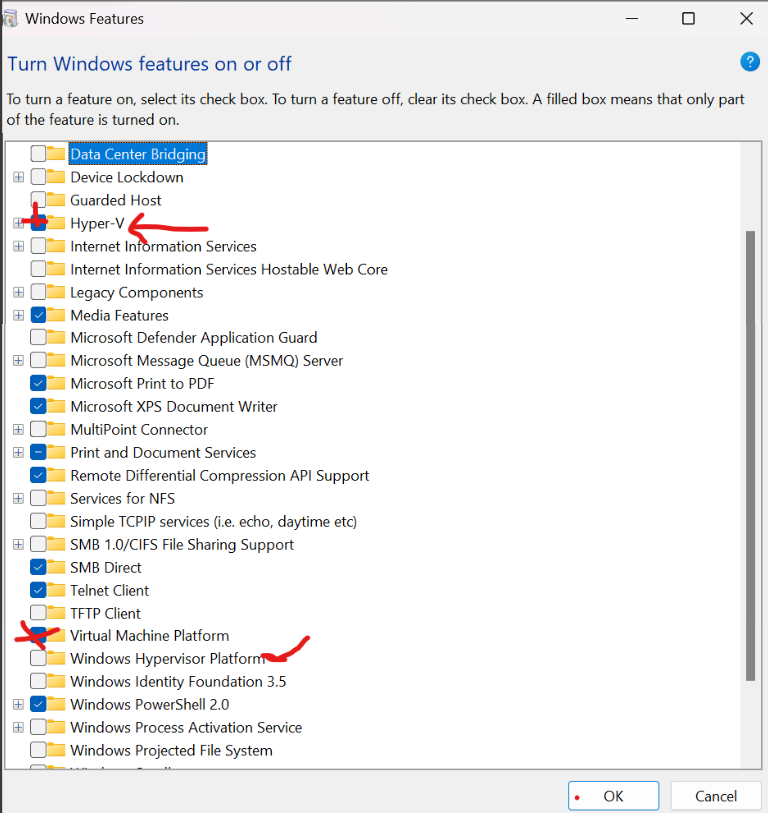Click the Cancel button
Image resolution: width=768 pixels, height=813 pixels.
point(716,796)
